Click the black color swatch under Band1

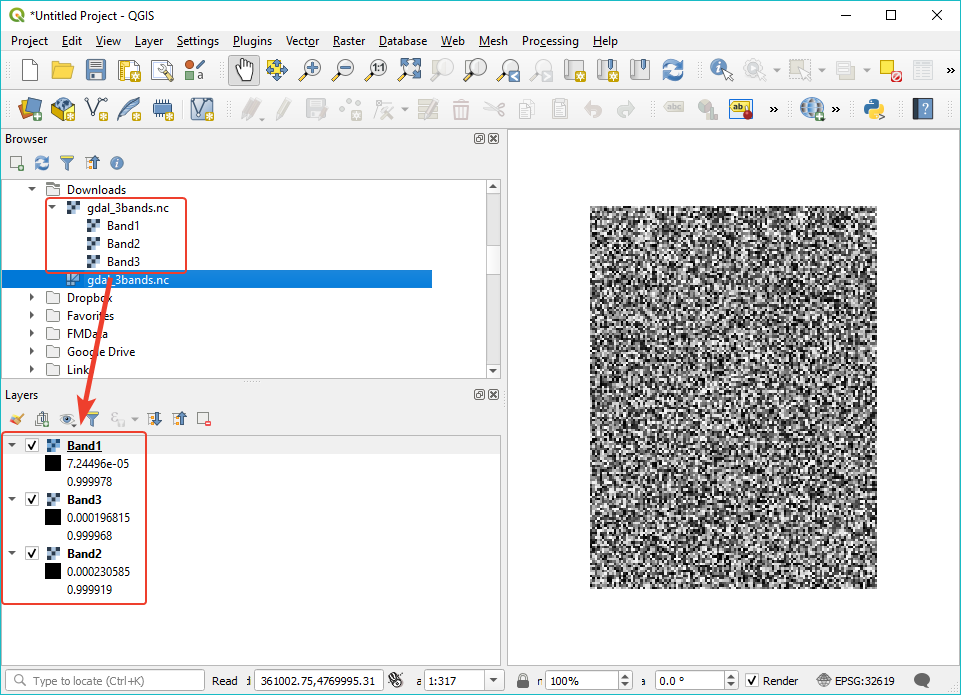pyautogui.click(x=54, y=463)
